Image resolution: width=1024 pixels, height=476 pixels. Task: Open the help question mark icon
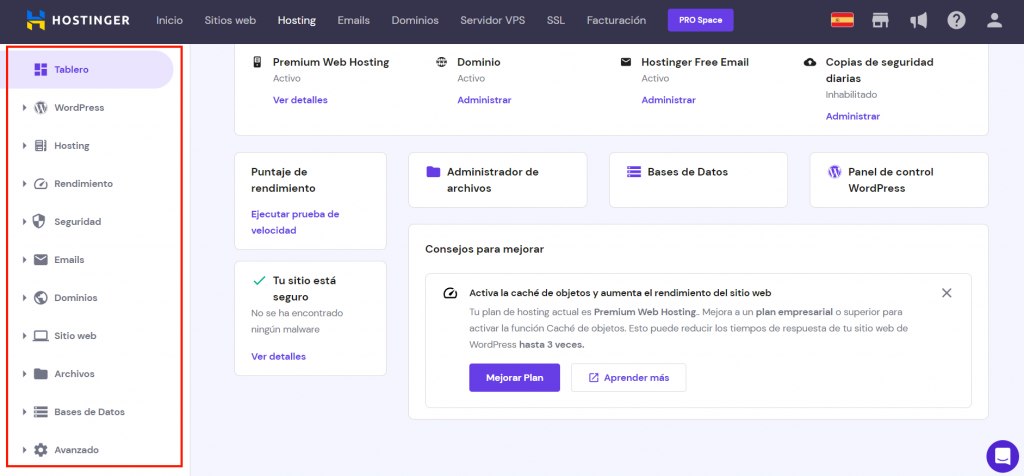(x=956, y=20)
